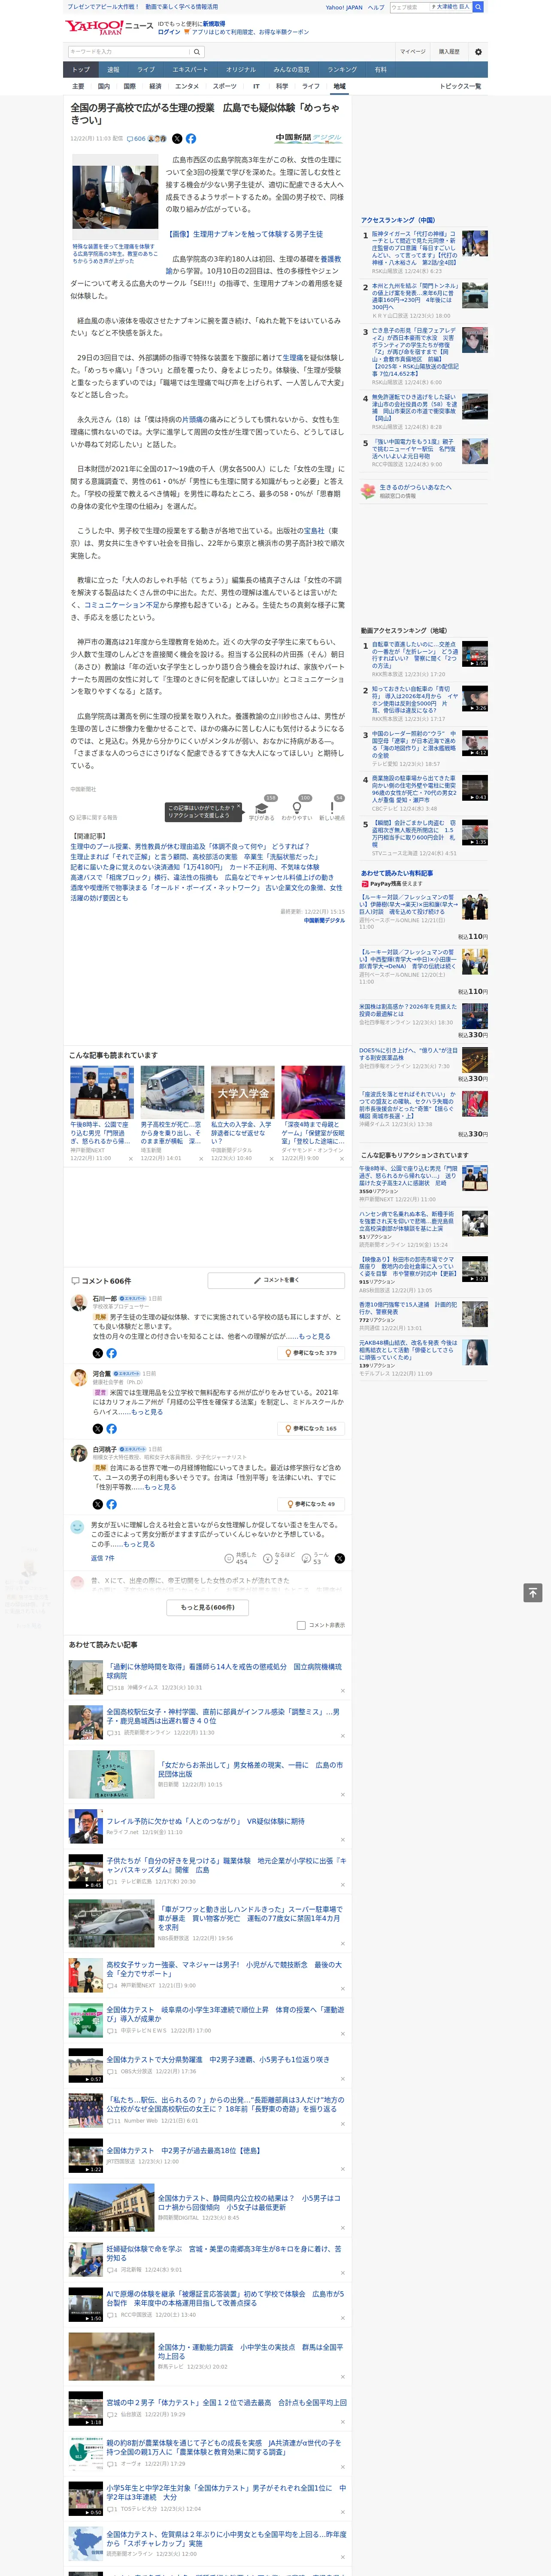
Task: Click 記事に関する報告 report icon link
Action: 94,818
